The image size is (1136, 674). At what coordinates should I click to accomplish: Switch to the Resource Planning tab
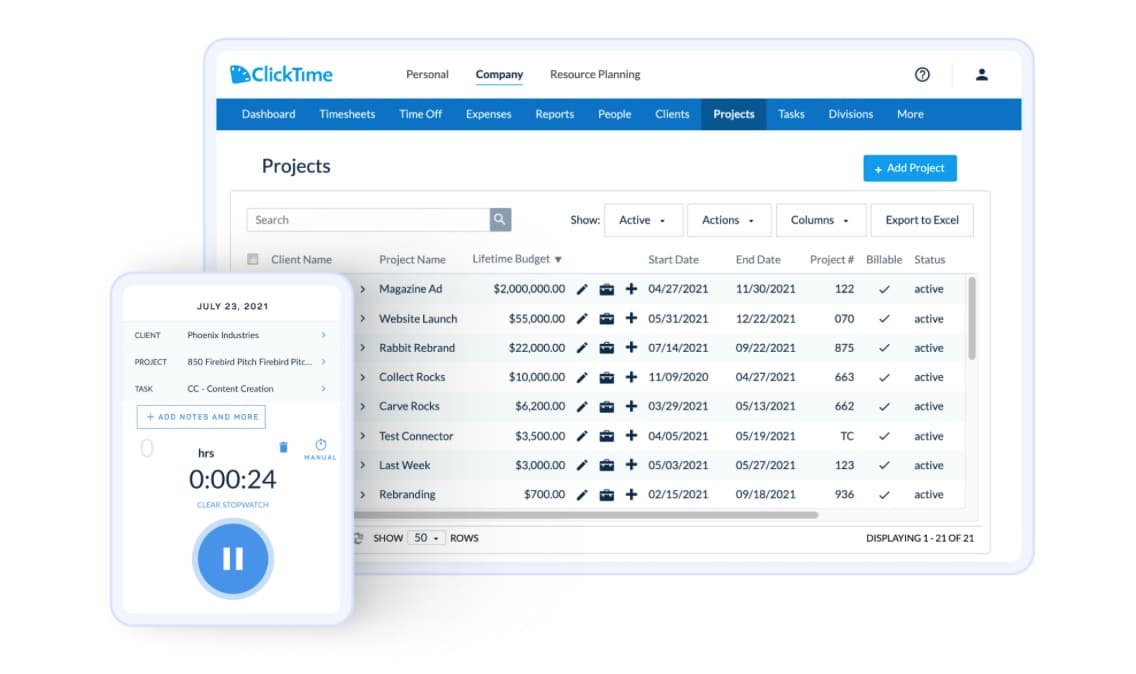pos(594,74)
